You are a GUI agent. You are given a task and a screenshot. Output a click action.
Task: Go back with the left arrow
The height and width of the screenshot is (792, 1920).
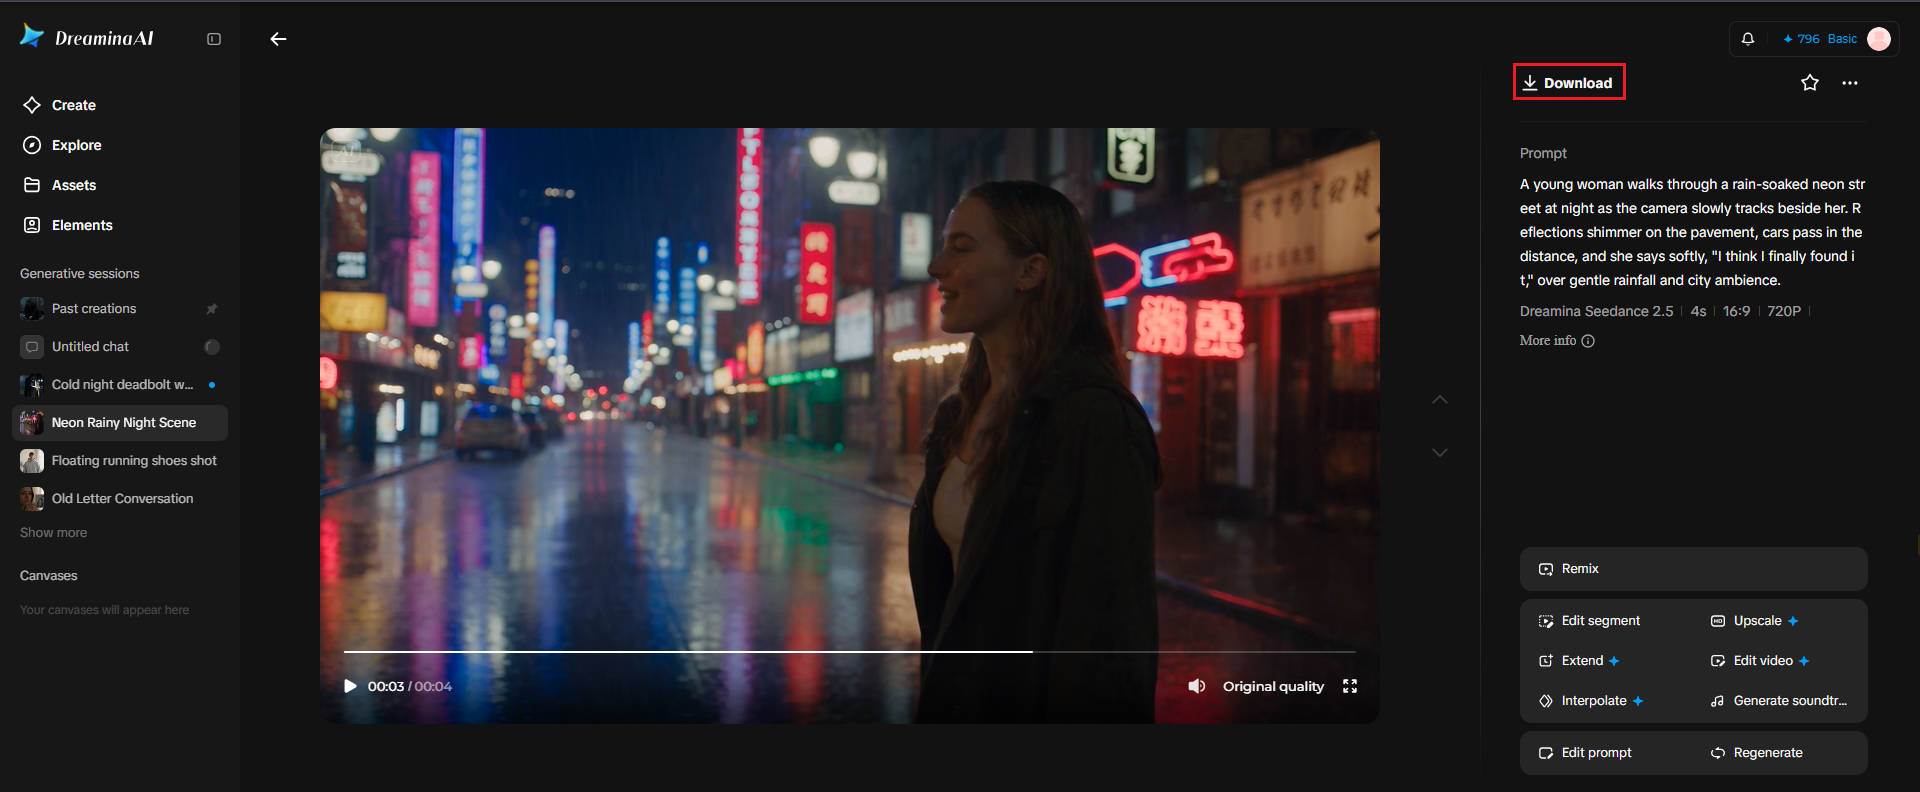[x=278, y=39]
